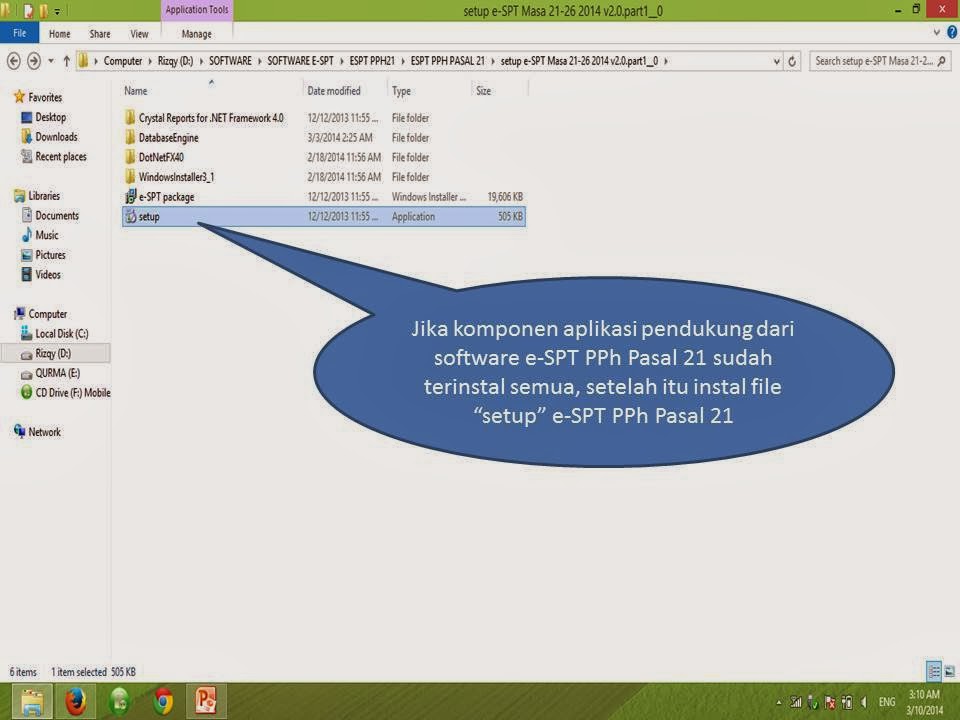Click ESPT PPH21 in the breadcrumb
Image resolution: width=960 pixels, height=720 pixels.
[x=372, y=61]
